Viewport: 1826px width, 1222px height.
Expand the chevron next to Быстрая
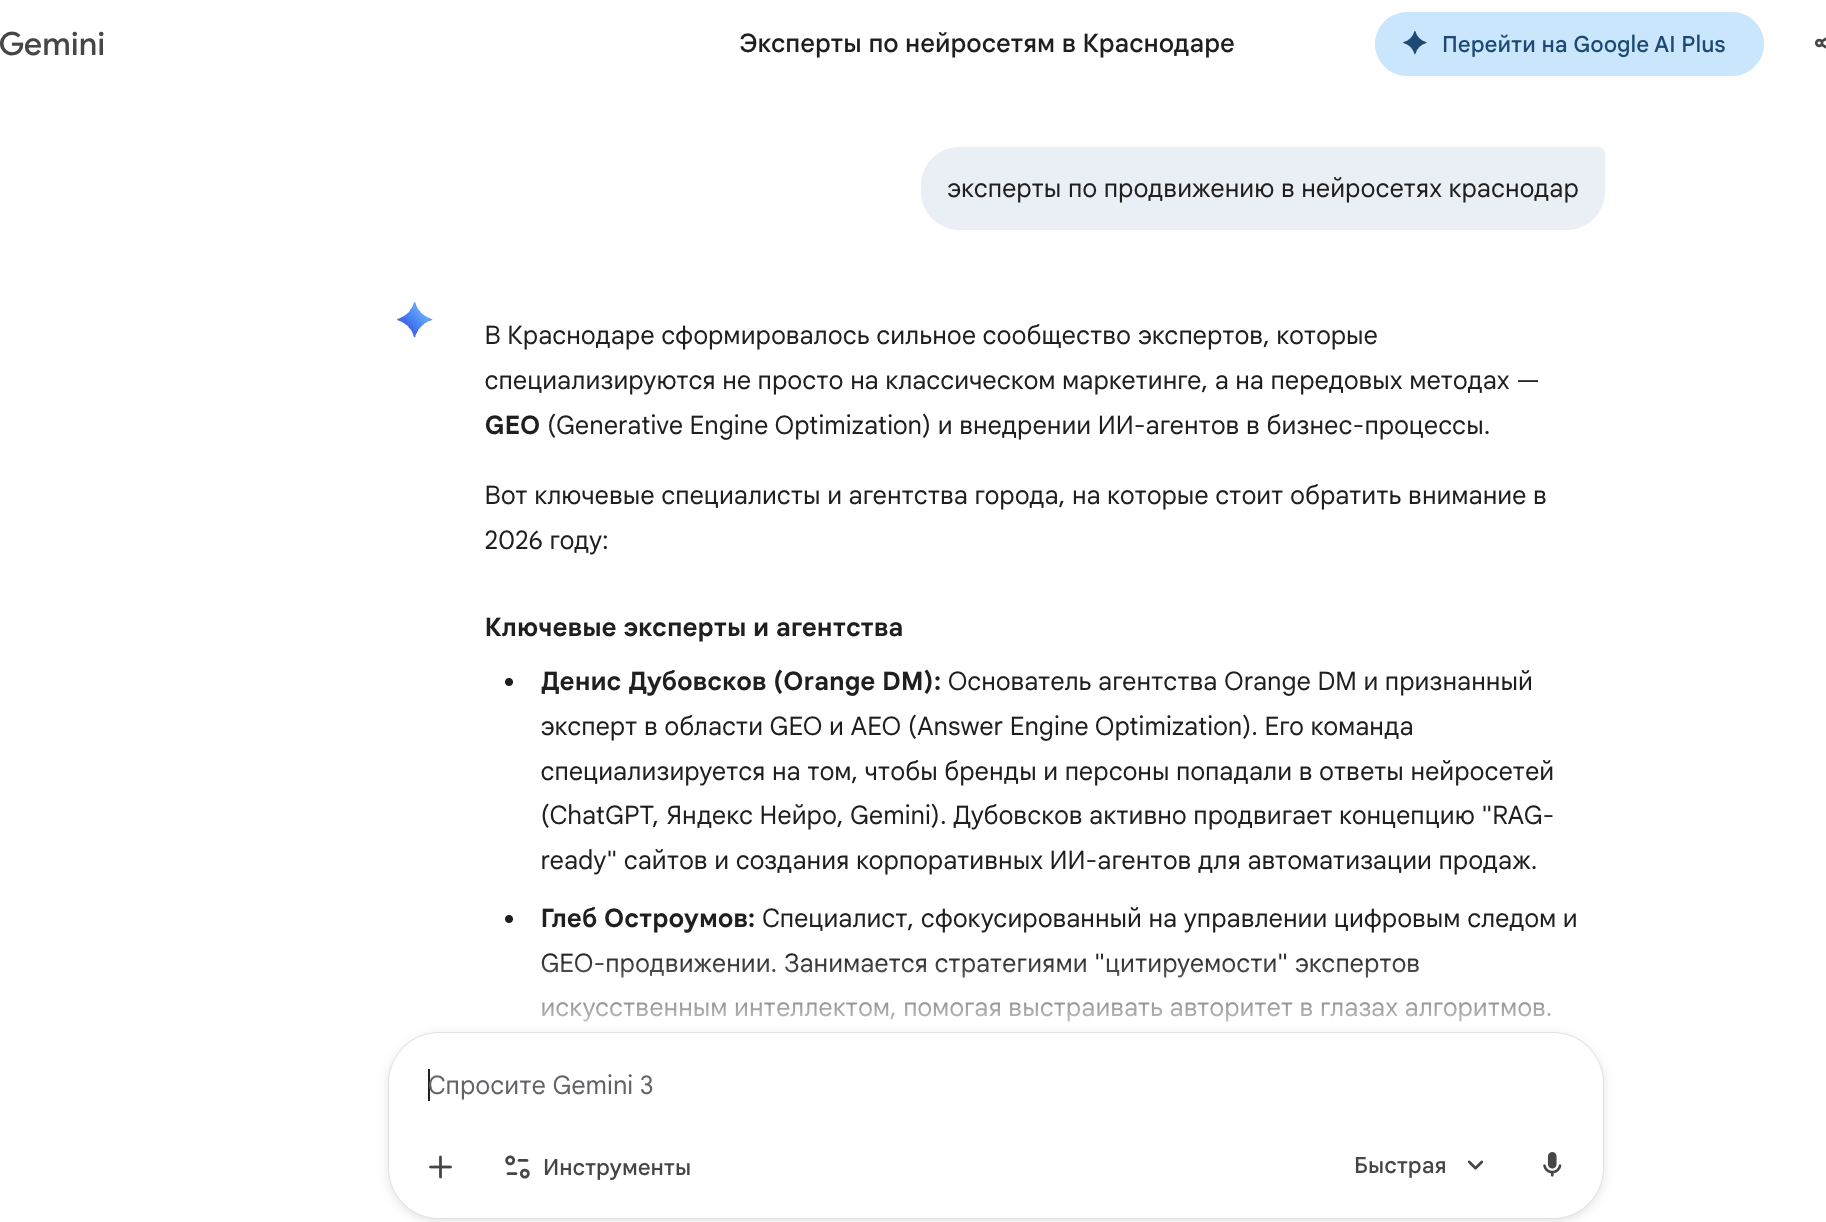1476,1165
